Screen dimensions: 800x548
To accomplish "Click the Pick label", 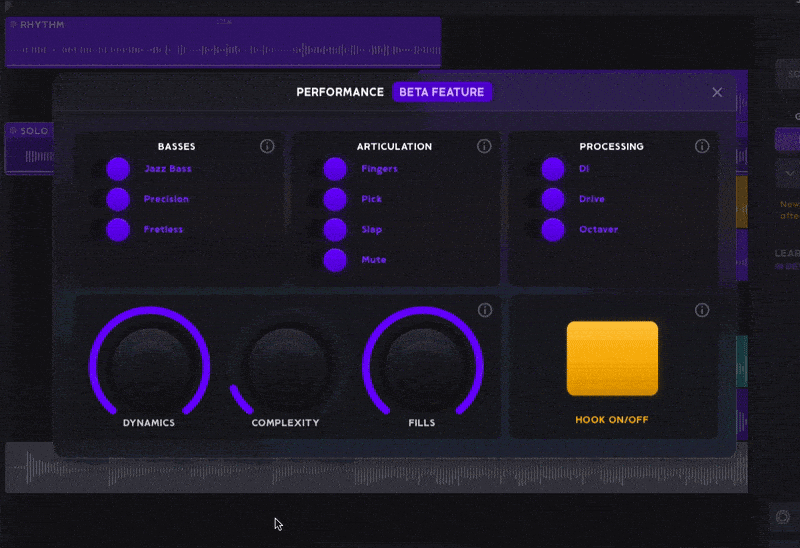I will tap(371, 200).
